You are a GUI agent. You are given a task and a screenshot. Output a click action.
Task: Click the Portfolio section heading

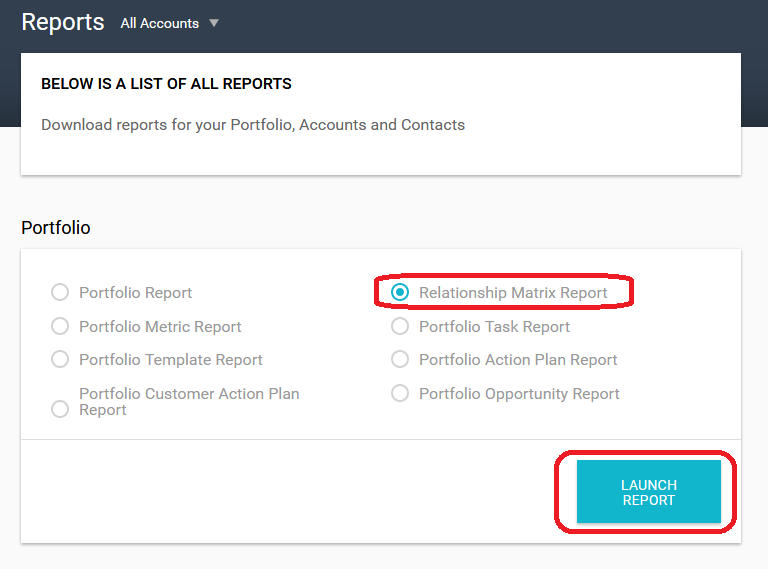(56, 228)
